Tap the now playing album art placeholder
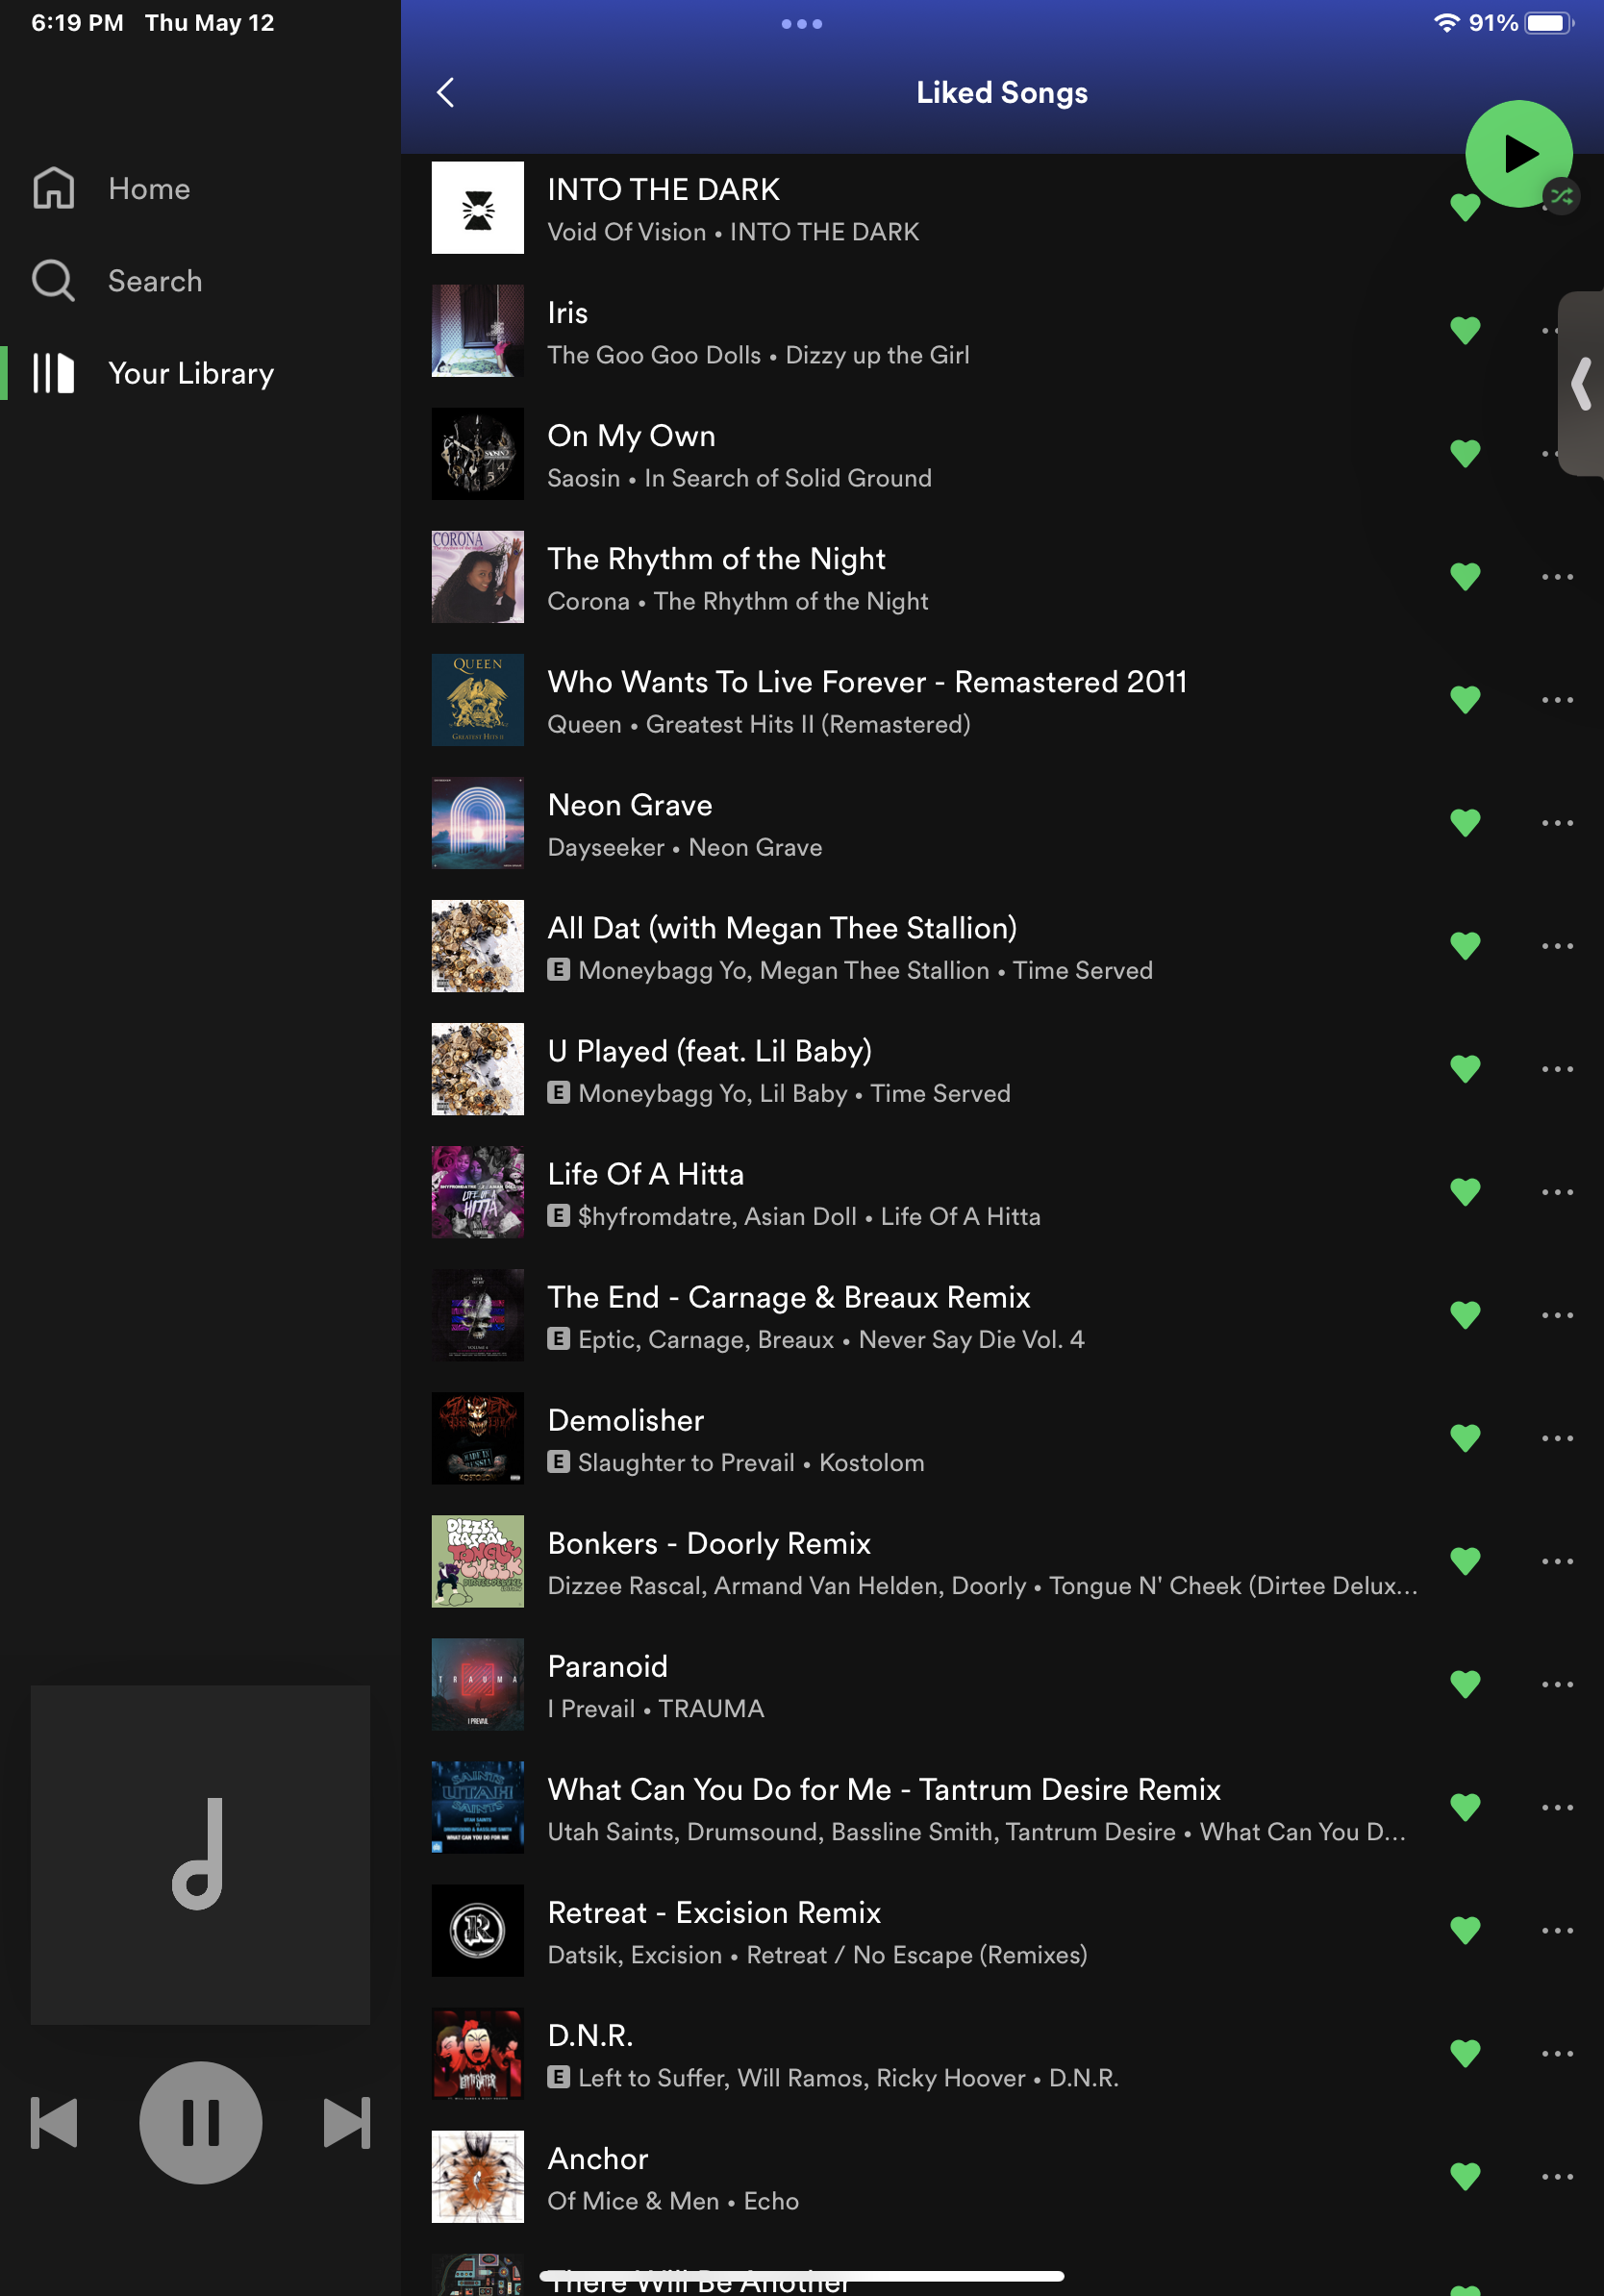Screen dimensions: 1604x2296 coord(200,1854)
